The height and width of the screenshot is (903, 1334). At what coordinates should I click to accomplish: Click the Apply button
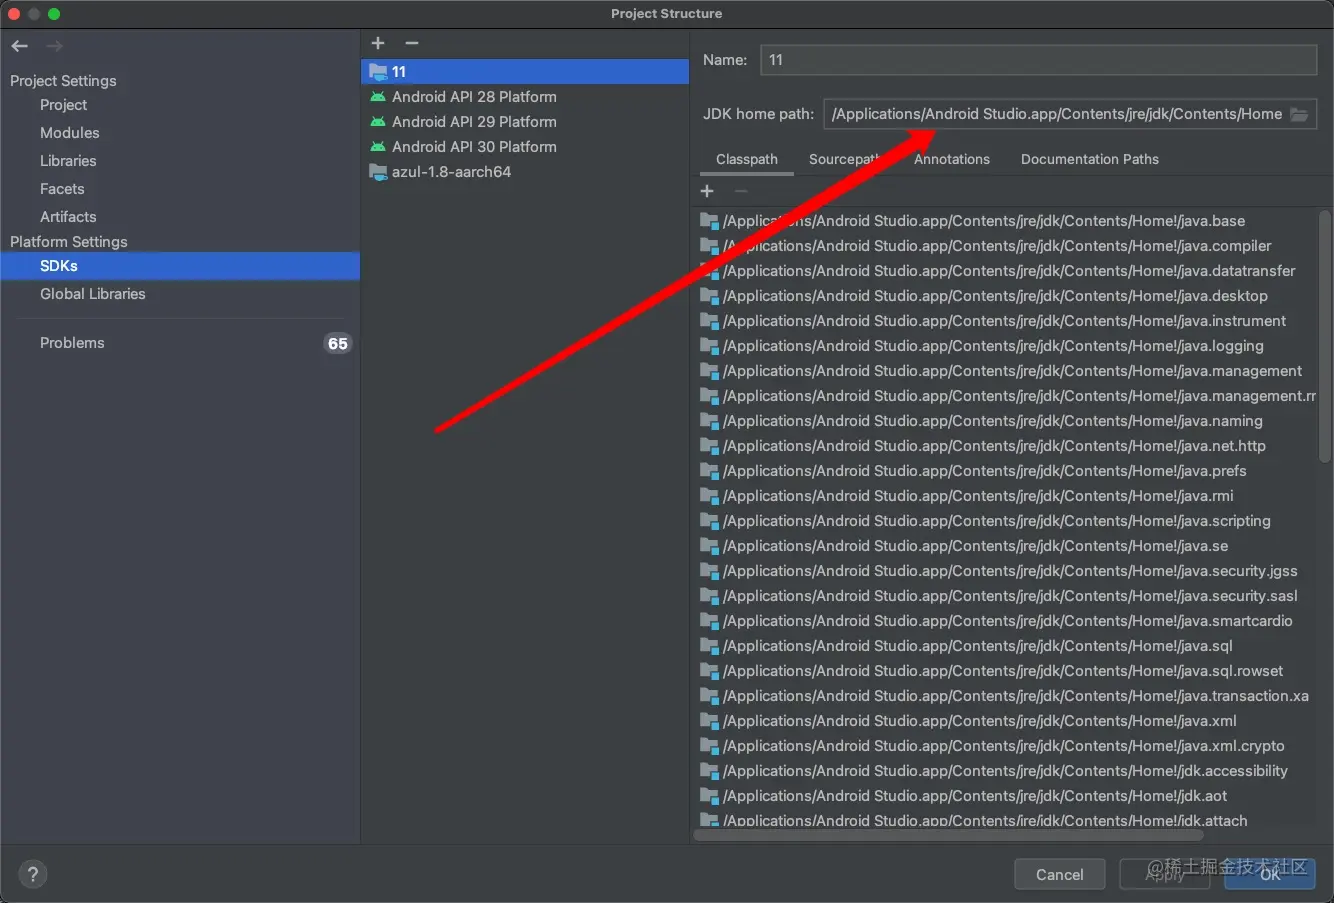point(1165,875)
